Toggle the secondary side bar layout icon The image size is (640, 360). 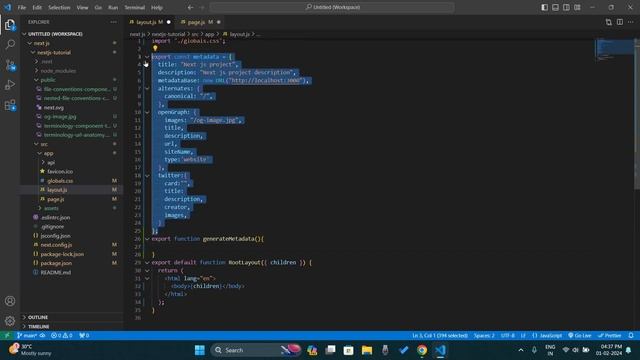pyautogui.click(x=567, y=7)
